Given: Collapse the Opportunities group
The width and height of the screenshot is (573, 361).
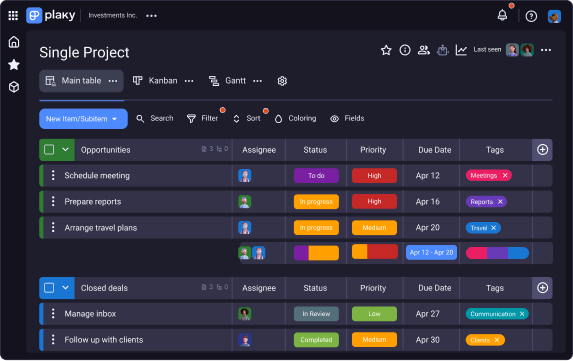Looking at the screenshot, I should 65,150.
